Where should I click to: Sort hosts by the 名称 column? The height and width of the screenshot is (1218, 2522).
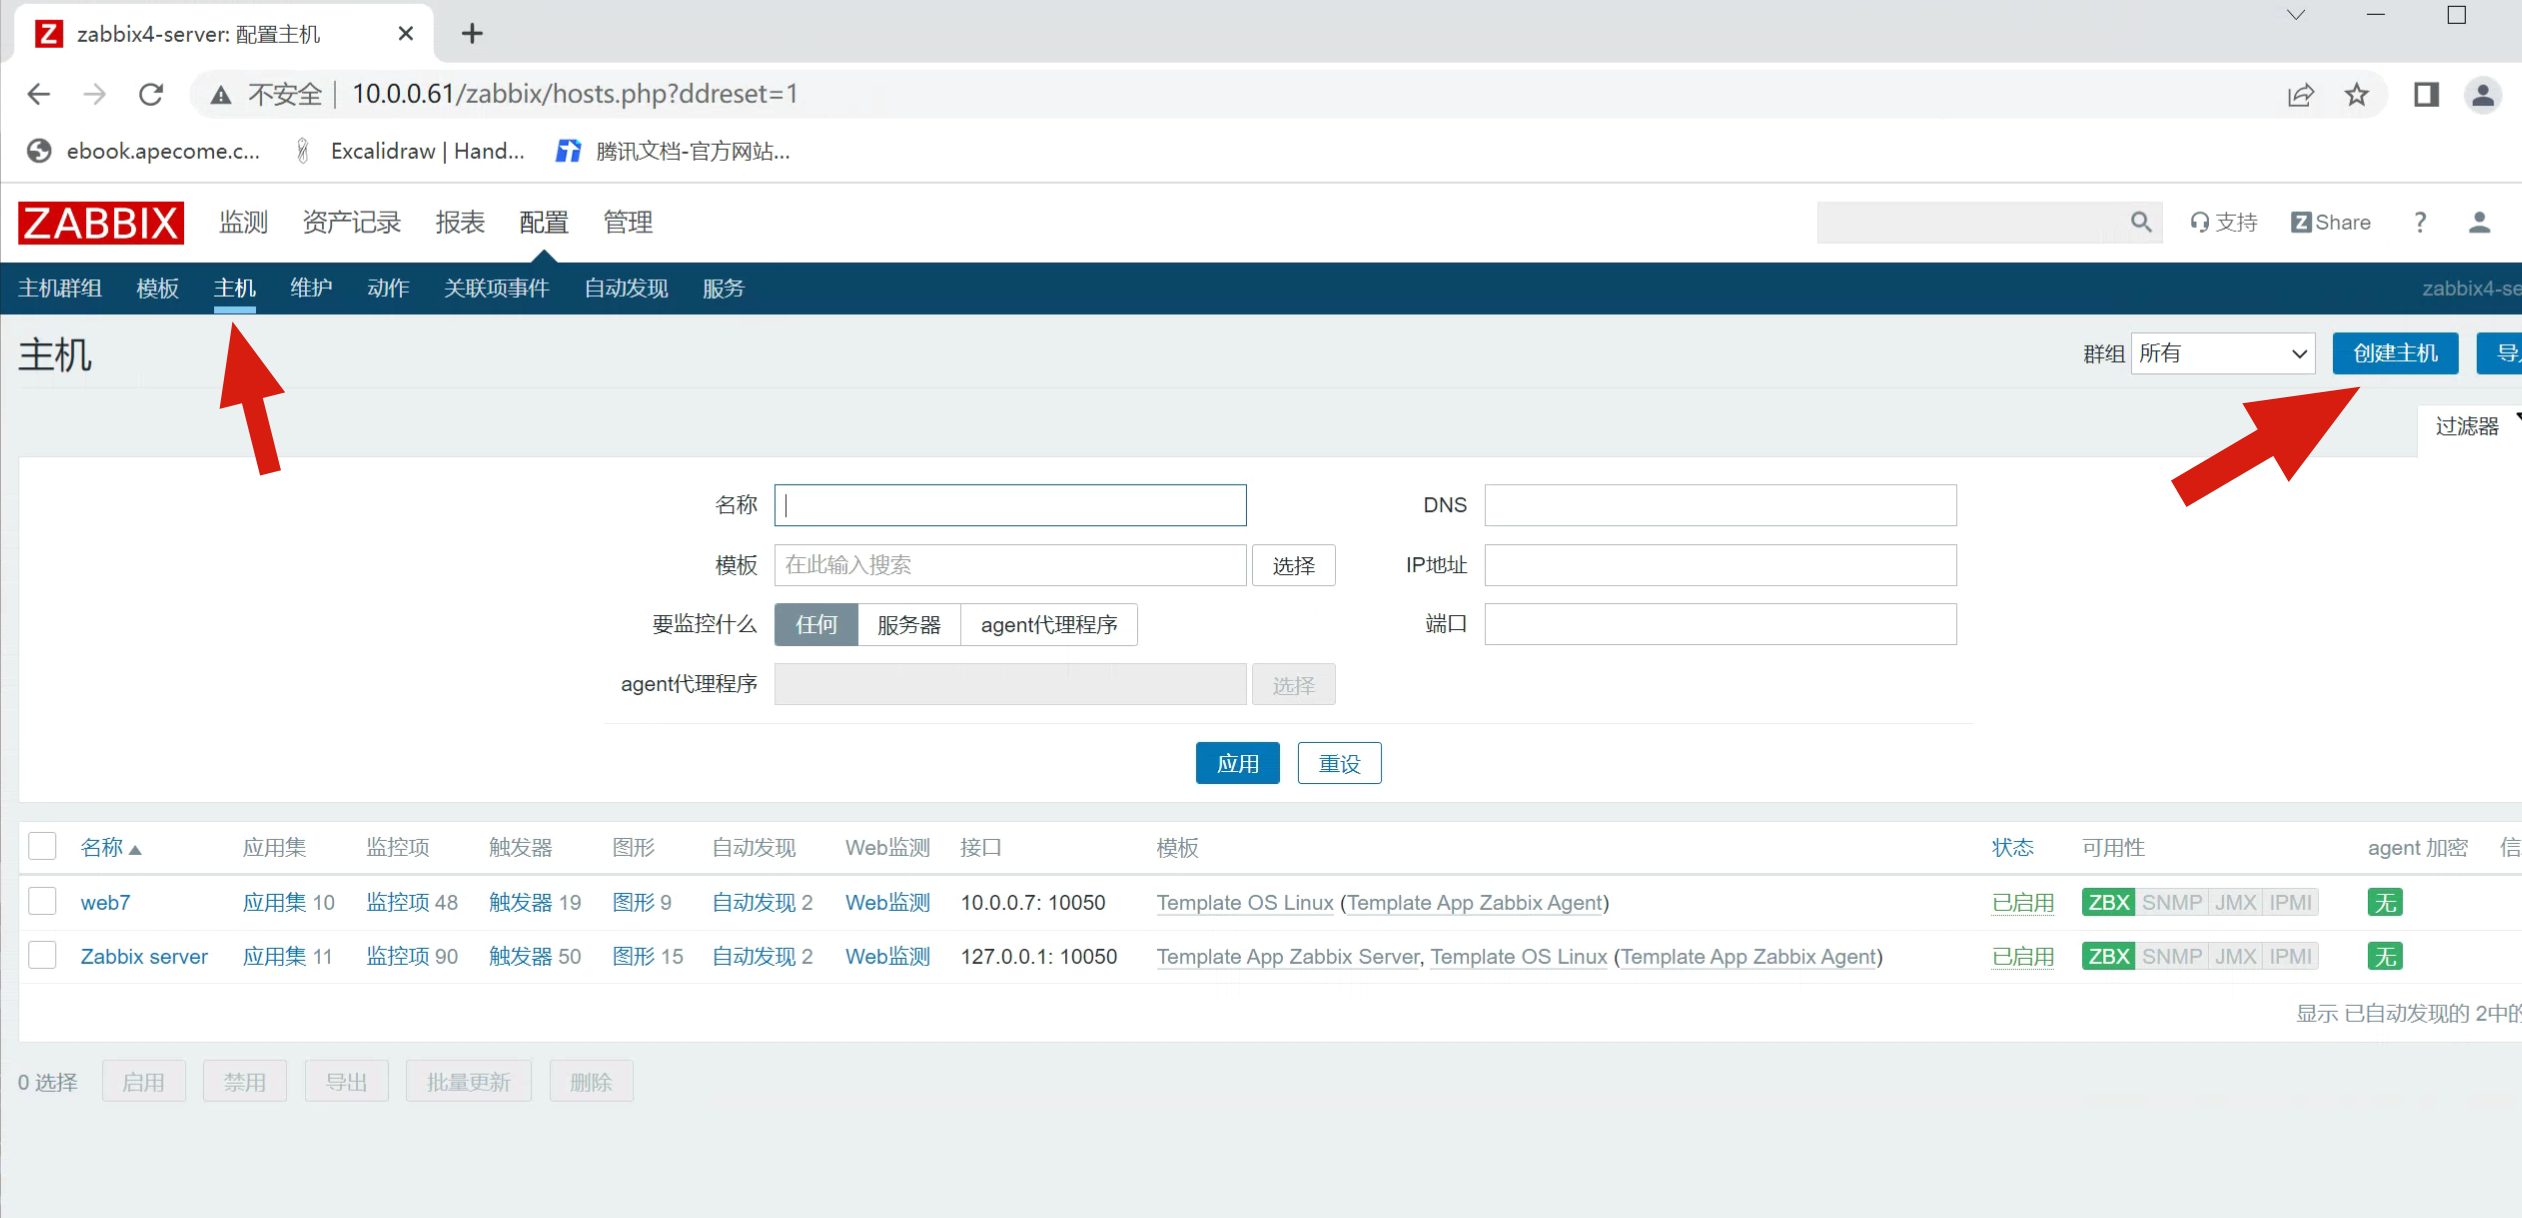point(102,847)
